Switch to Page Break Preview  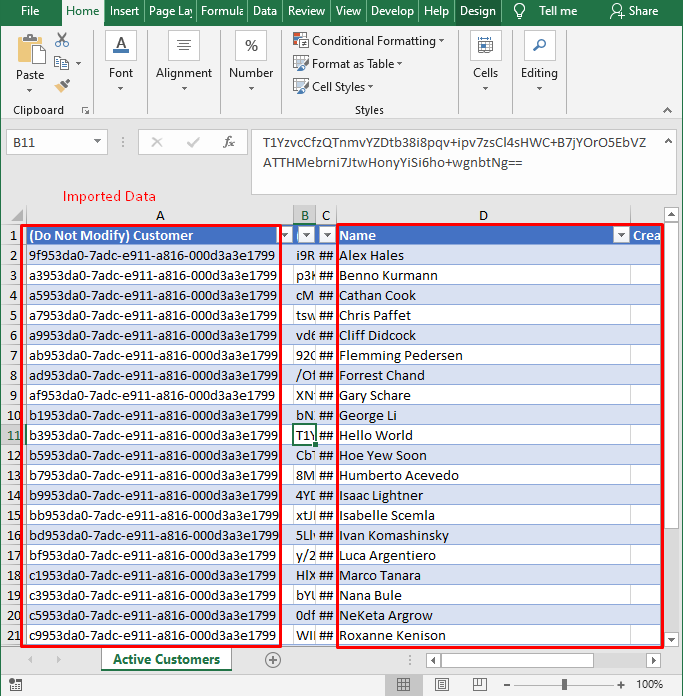click(479, 684)
